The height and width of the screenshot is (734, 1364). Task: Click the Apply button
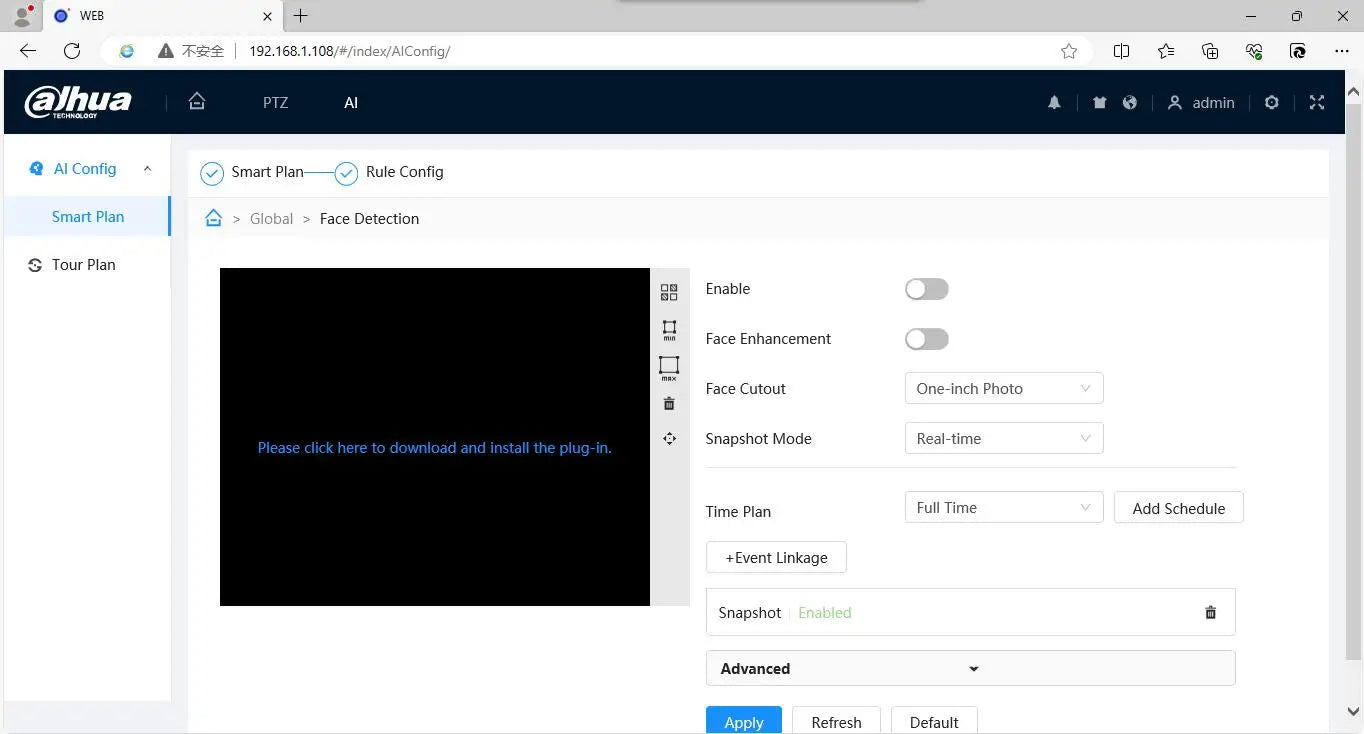(x=743, y=722)
